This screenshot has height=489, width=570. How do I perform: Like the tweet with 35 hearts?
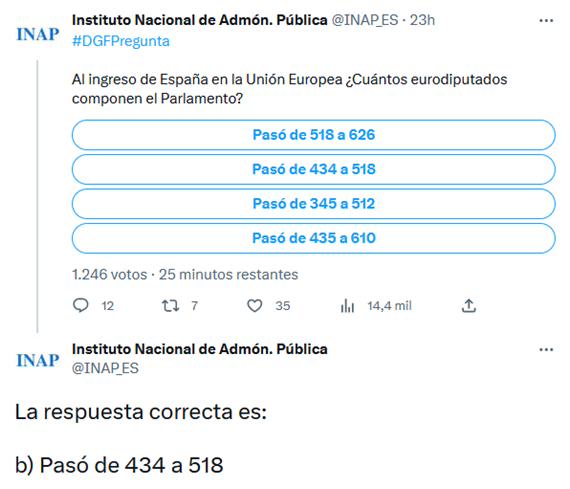click(x=254, y=305)
